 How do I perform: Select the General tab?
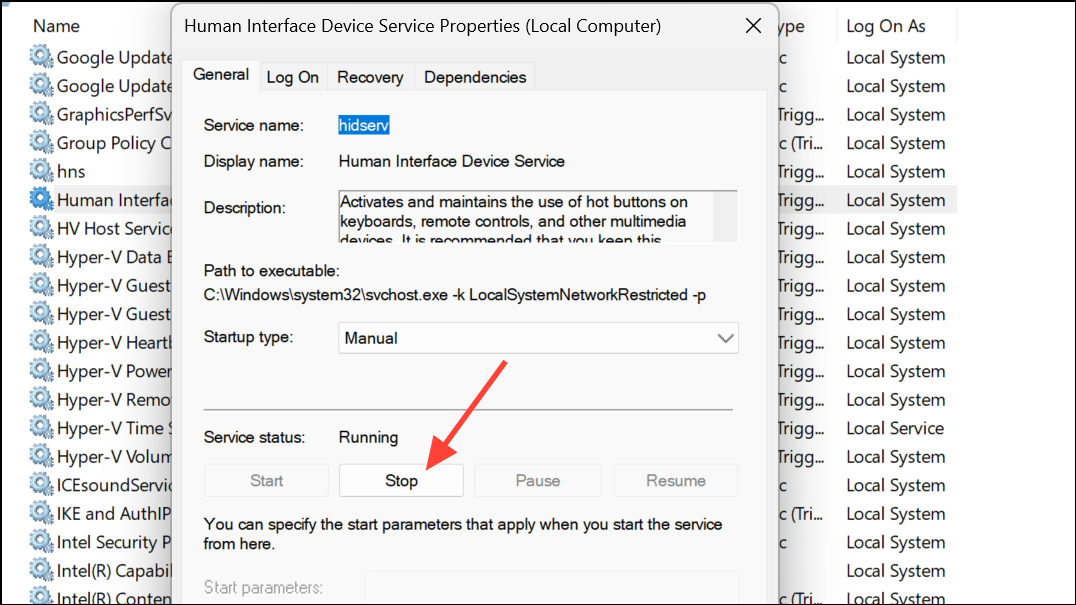pos(221,75)
